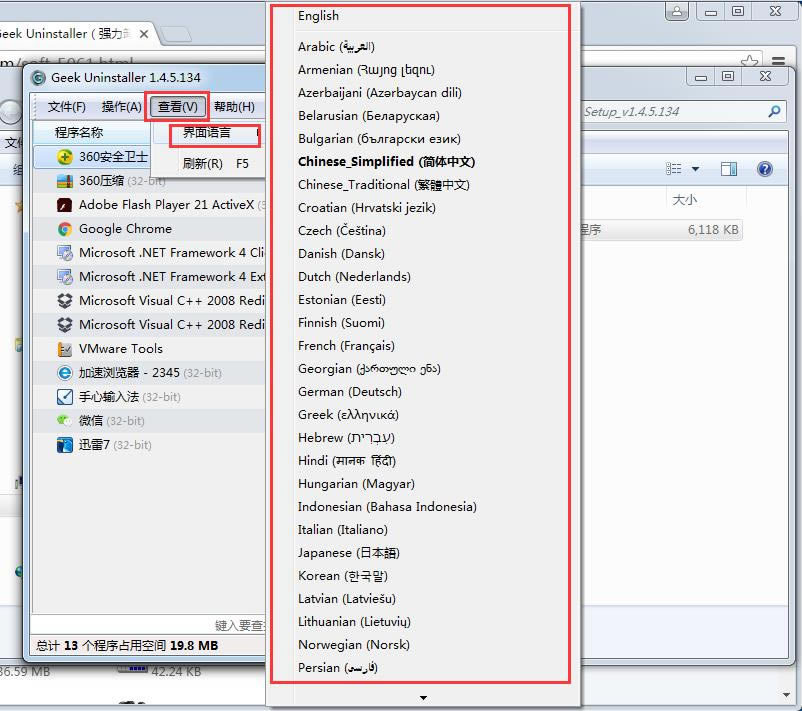This screenshot has width=802, height=711.
Task: Click the 程序名称 column header
Action: [79, 132]
